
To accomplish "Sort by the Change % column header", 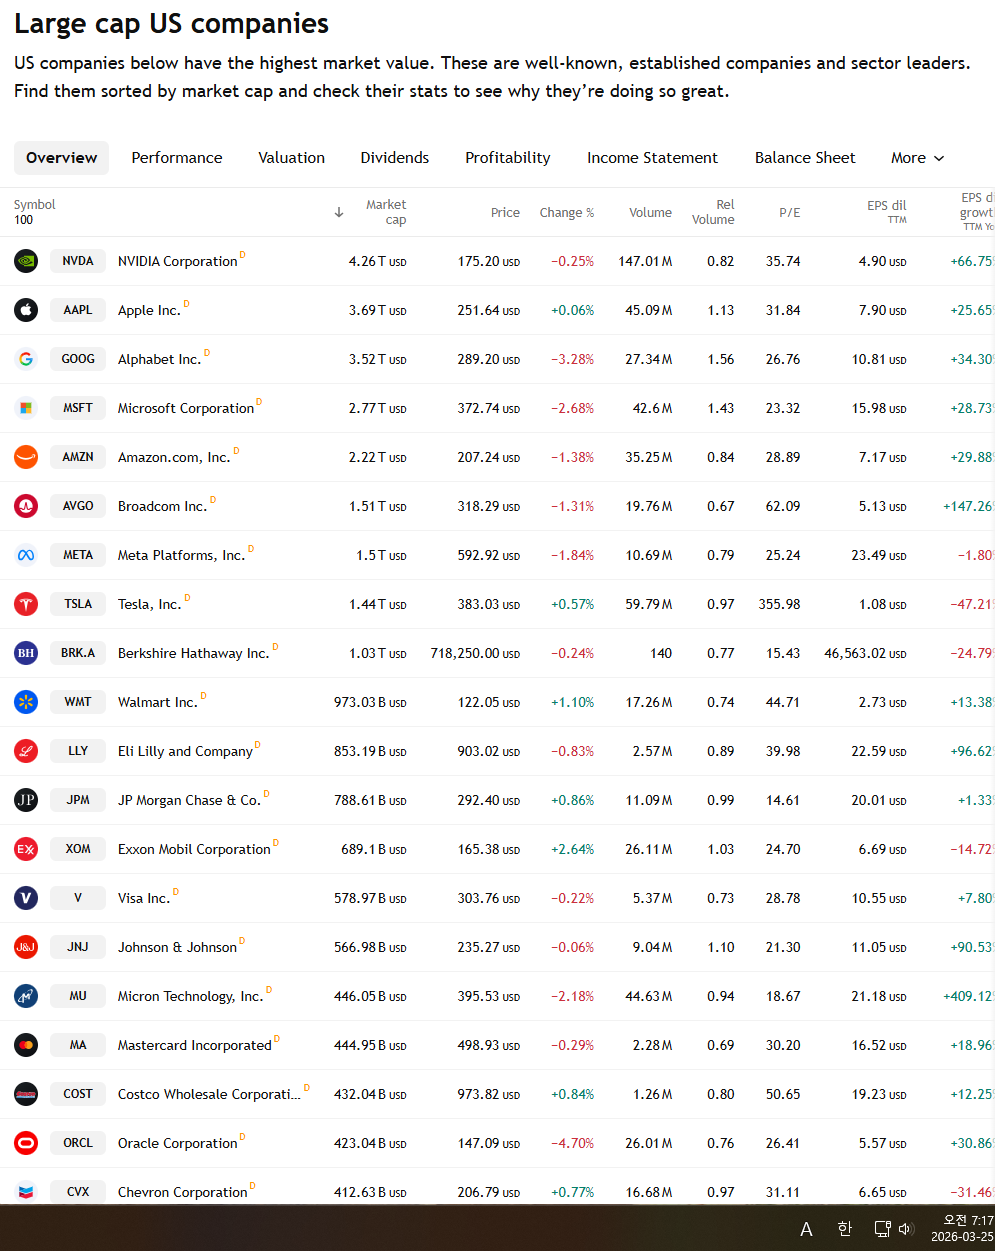I will pos(567,212).
